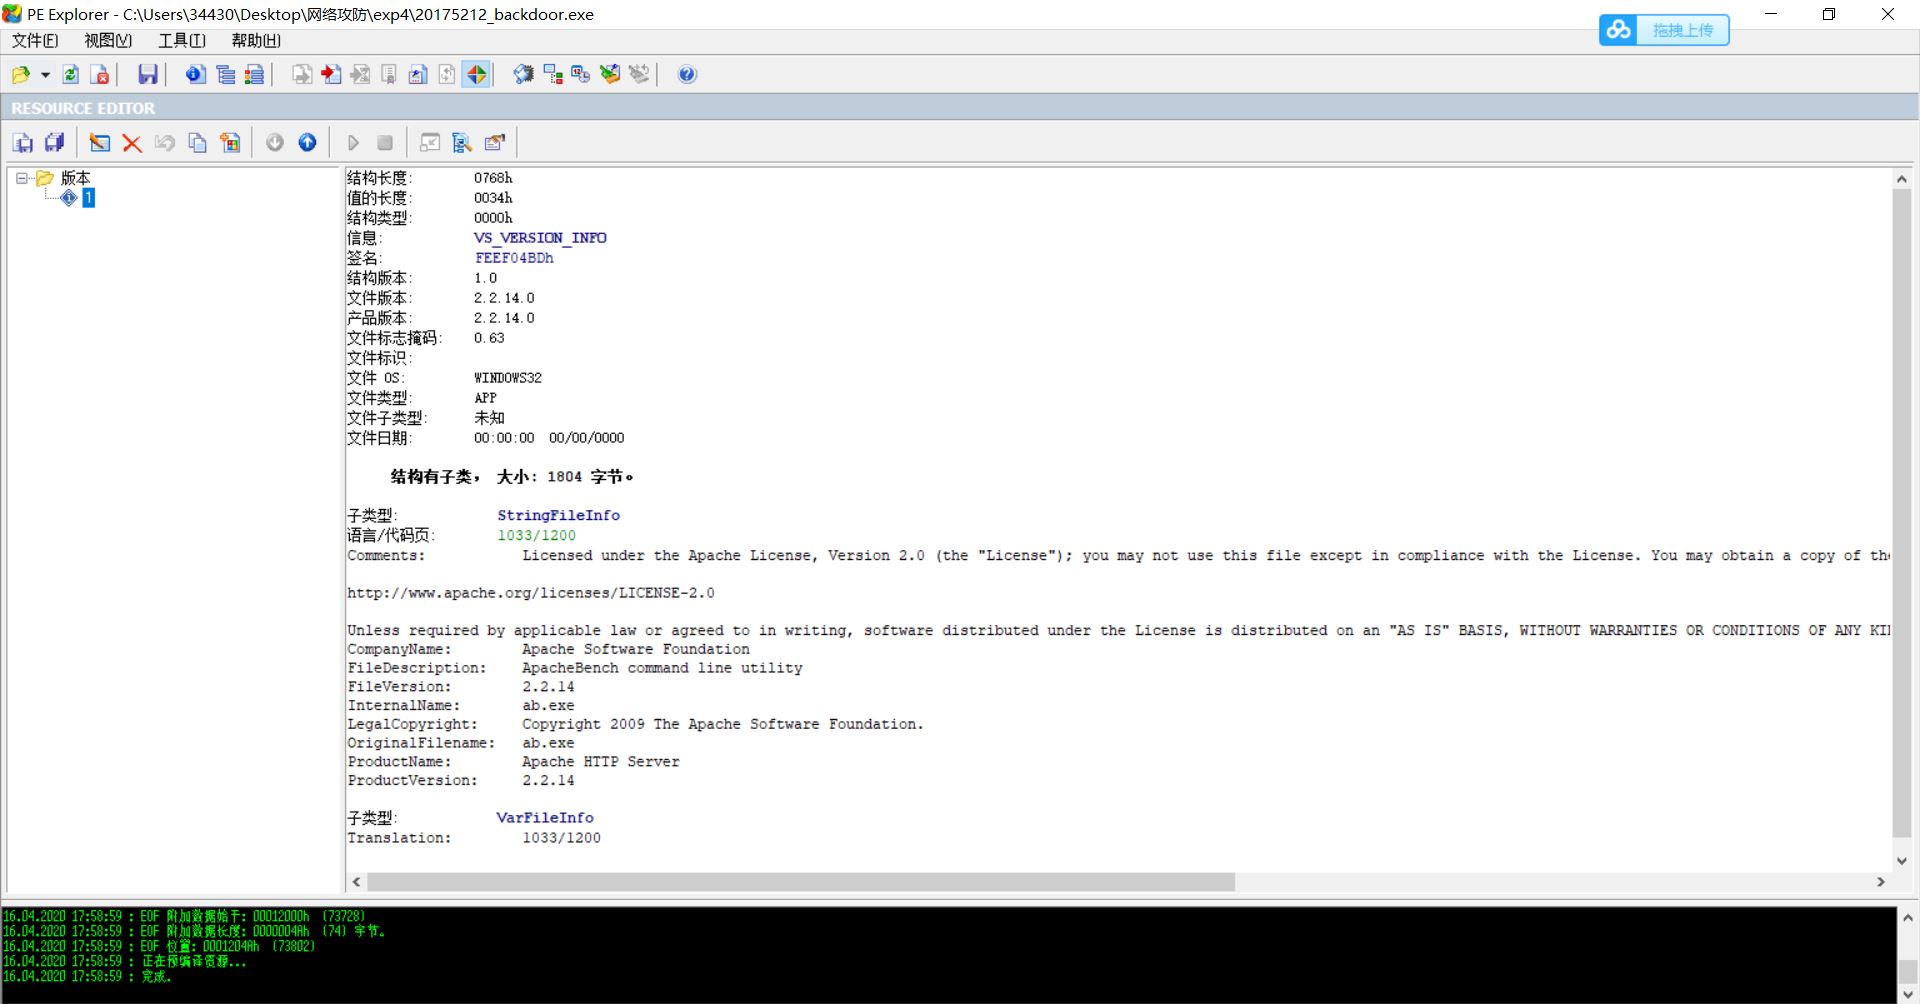Click the edit resource pencil icon

[100, 143]
